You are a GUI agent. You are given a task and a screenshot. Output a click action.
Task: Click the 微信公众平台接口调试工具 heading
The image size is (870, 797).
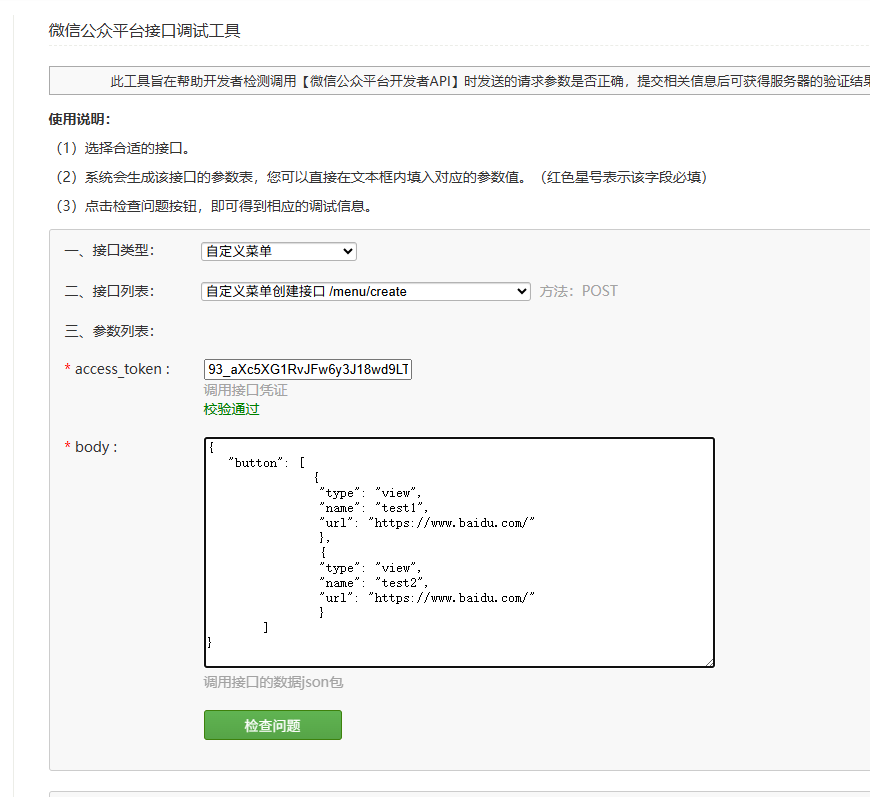tap(144, 31)
